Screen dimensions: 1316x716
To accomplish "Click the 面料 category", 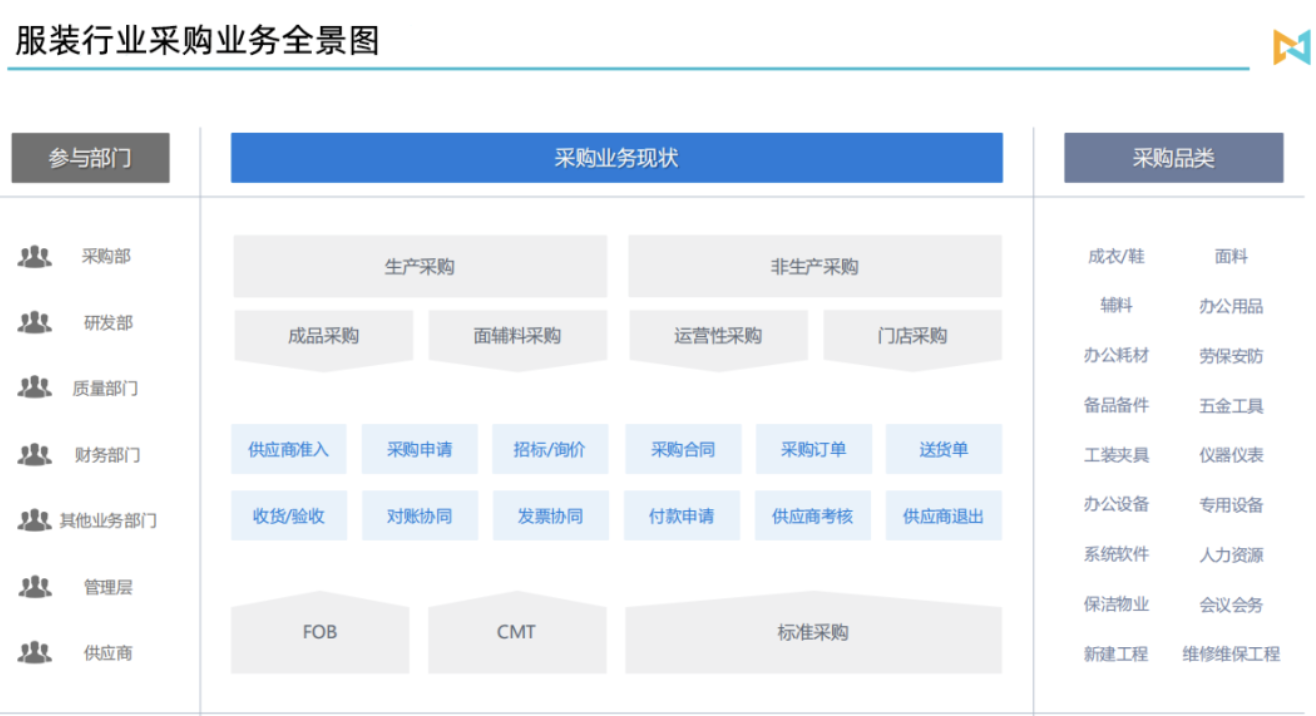I will pos(1231,256).
